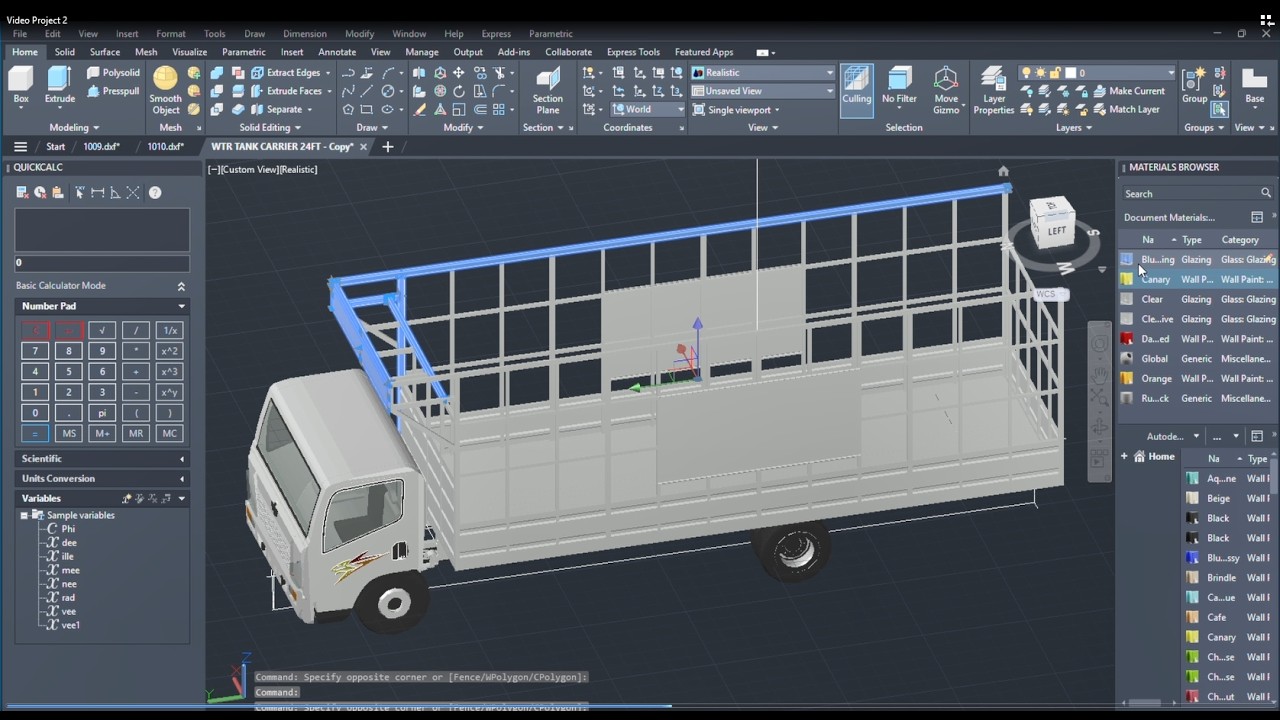Click the QuickCalc input field
Screen dimensions: 1280x720
click(x=101, y=263)
